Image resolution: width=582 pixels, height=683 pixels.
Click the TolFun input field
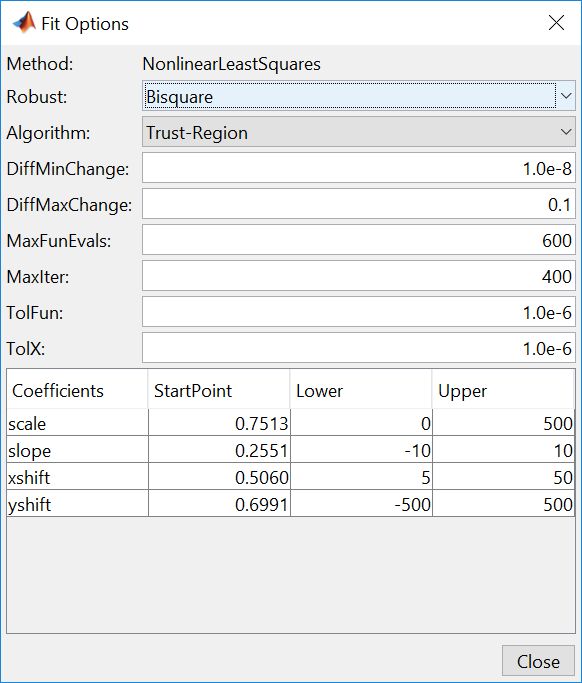[x=359, y=312]
